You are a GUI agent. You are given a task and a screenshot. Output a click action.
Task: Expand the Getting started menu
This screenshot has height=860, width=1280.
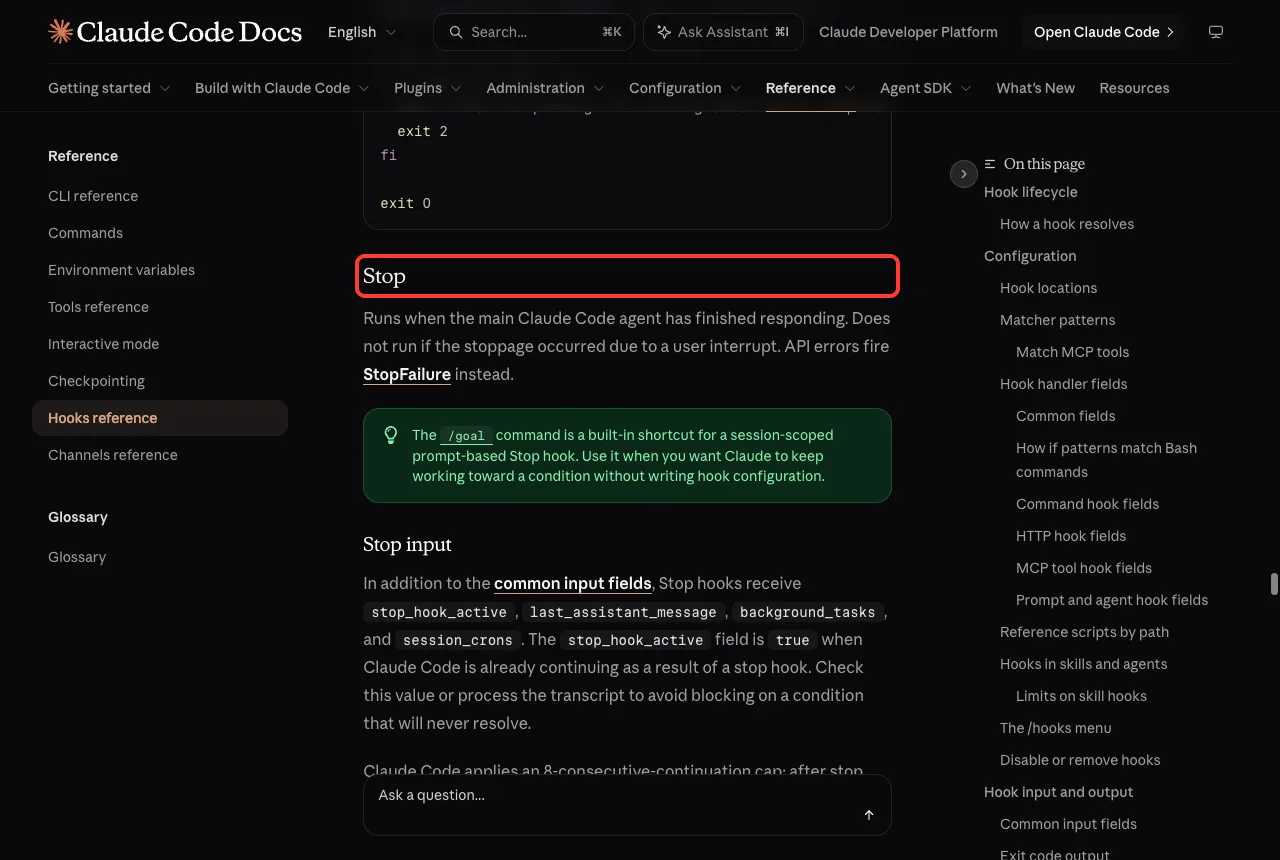pos(109,88)
